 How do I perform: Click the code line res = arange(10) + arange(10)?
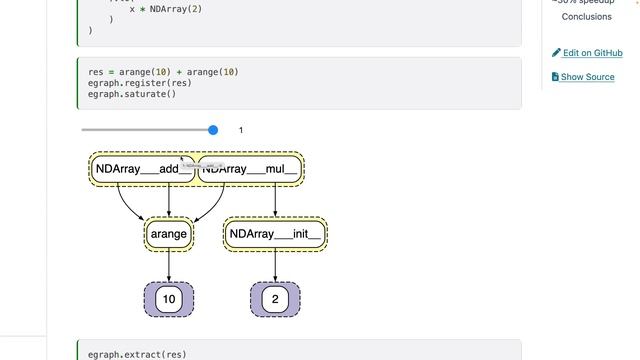[x=163, y=72]
